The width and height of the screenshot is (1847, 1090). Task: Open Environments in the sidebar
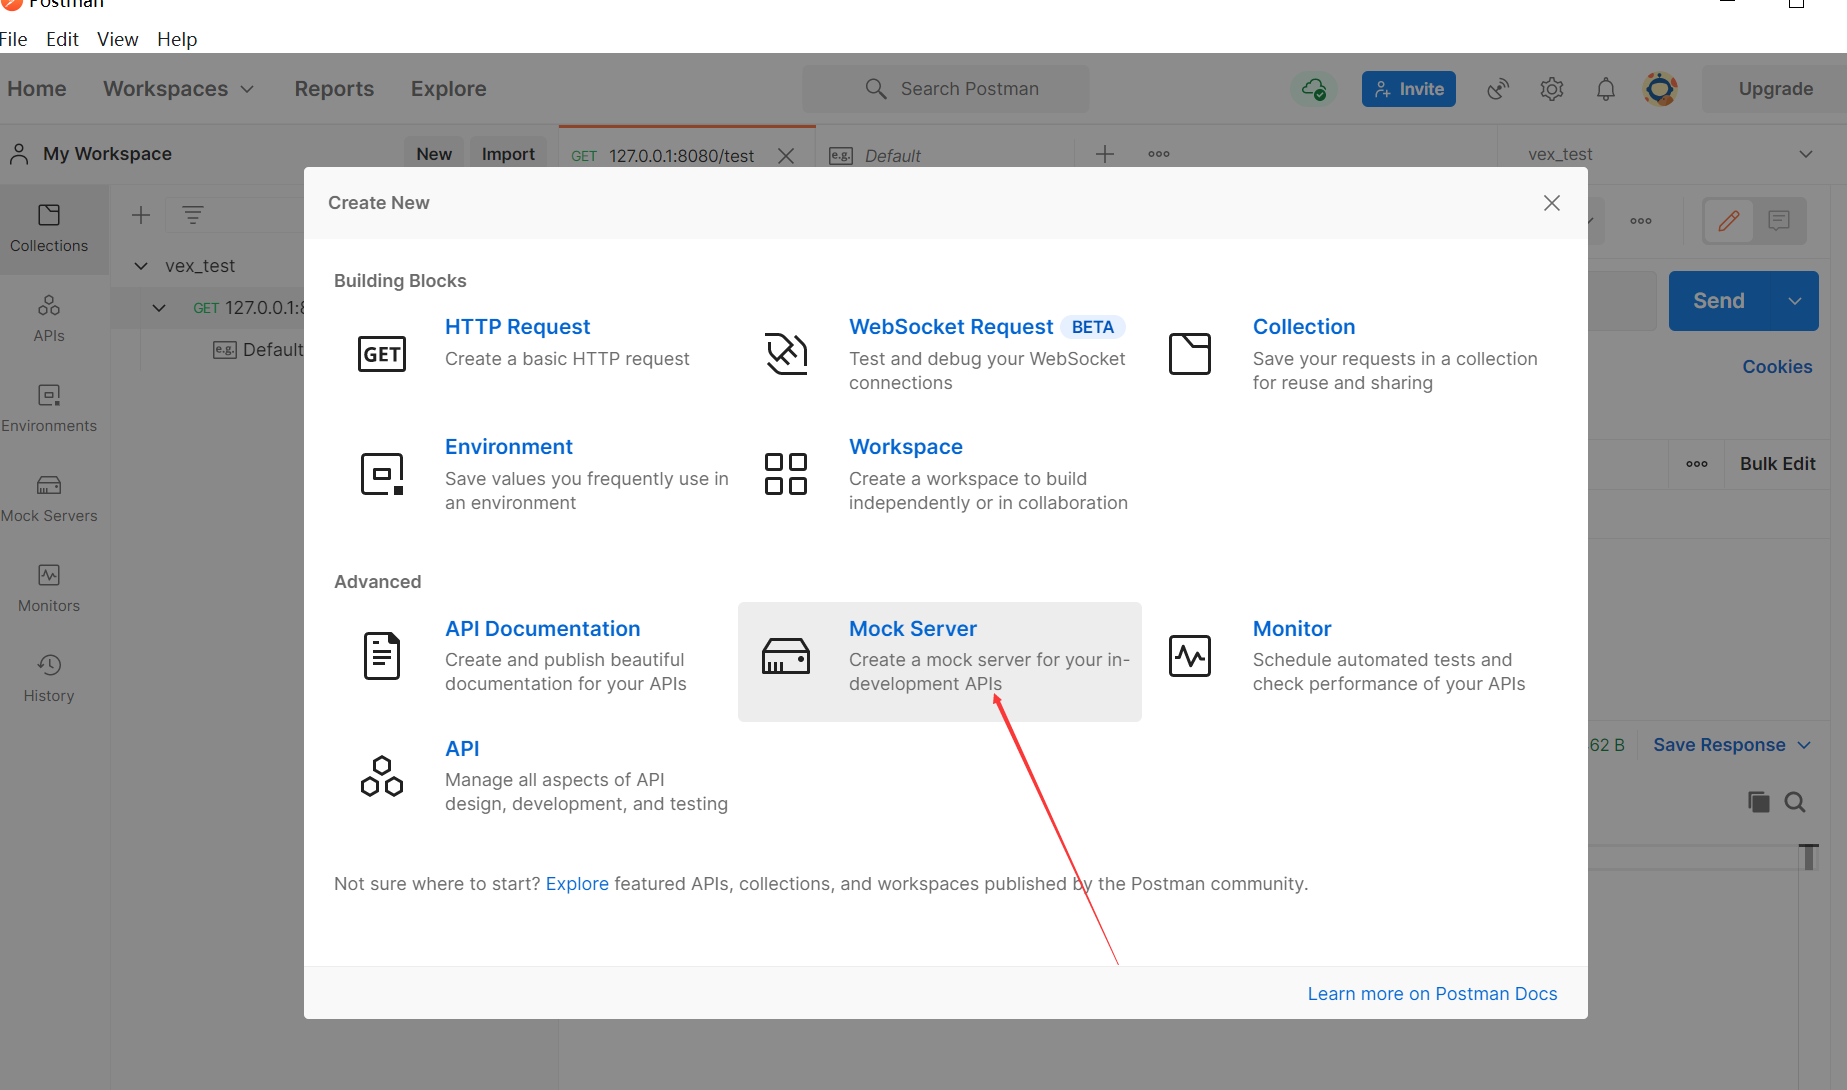49,409
